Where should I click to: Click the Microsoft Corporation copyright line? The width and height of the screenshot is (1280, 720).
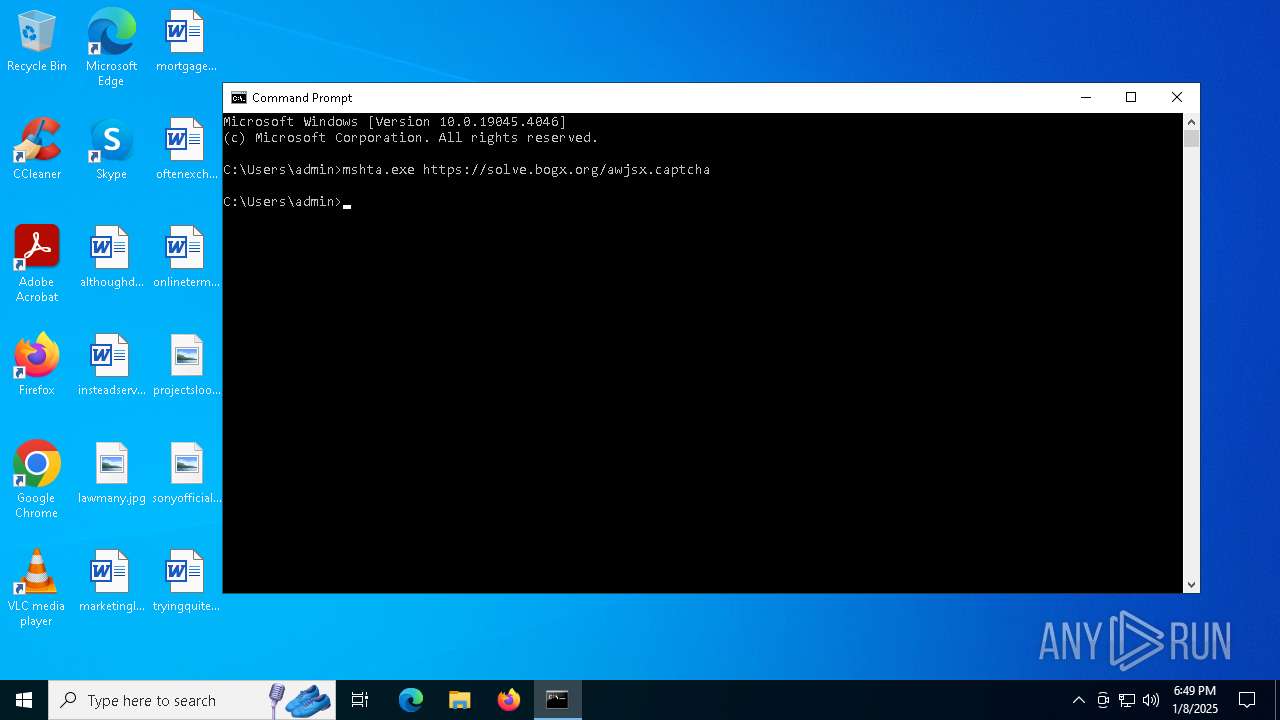(x=411, y=138)
